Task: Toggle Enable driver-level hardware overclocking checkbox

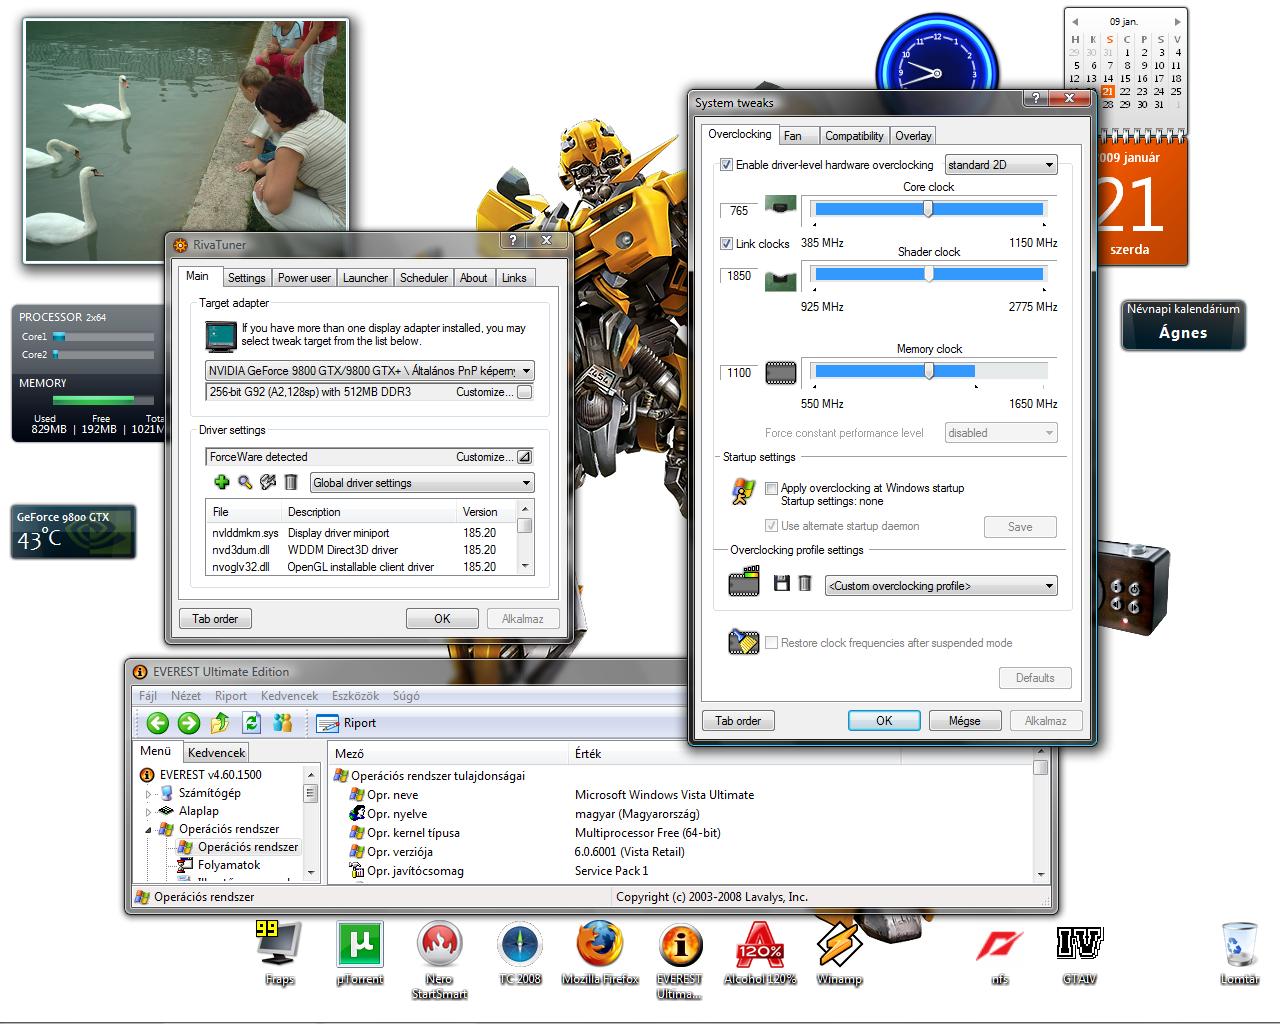Action: [726, 165]
